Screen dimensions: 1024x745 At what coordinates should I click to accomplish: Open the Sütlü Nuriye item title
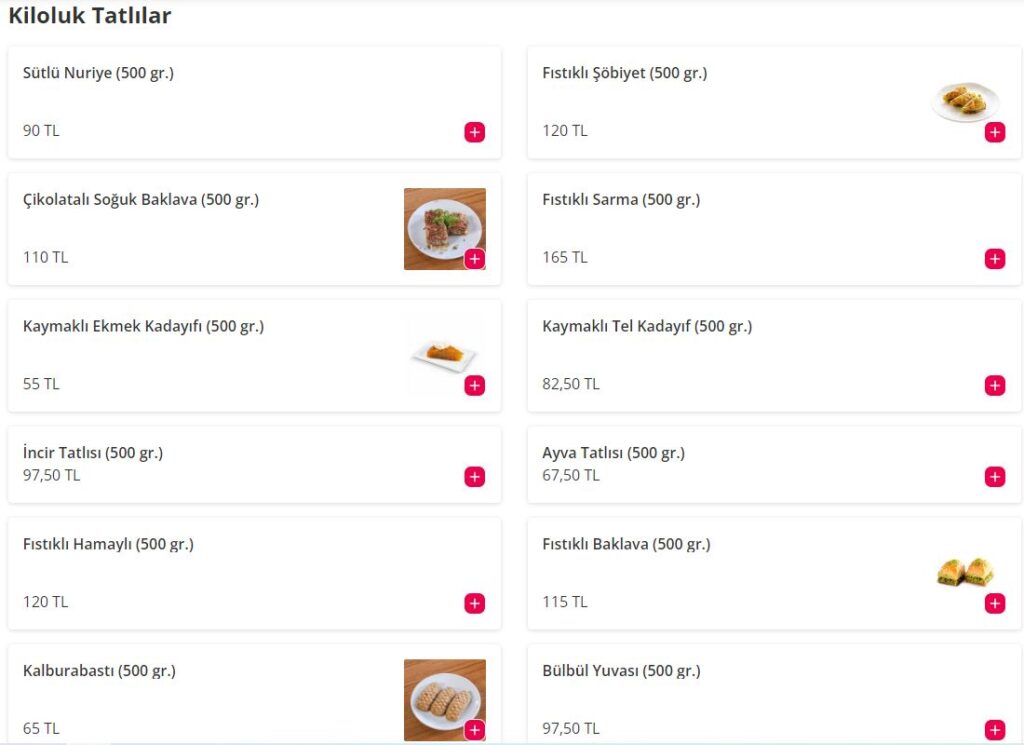tap(98, 73)
